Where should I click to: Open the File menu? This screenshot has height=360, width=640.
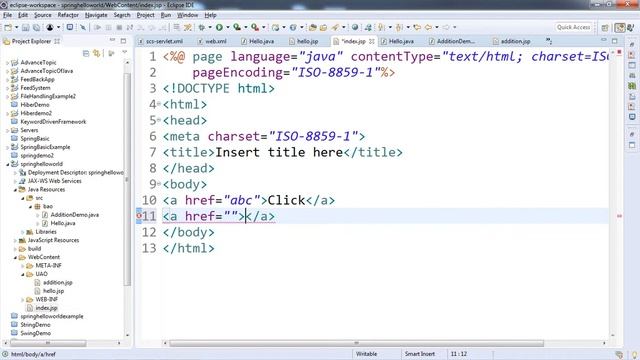tap(7, 15)
